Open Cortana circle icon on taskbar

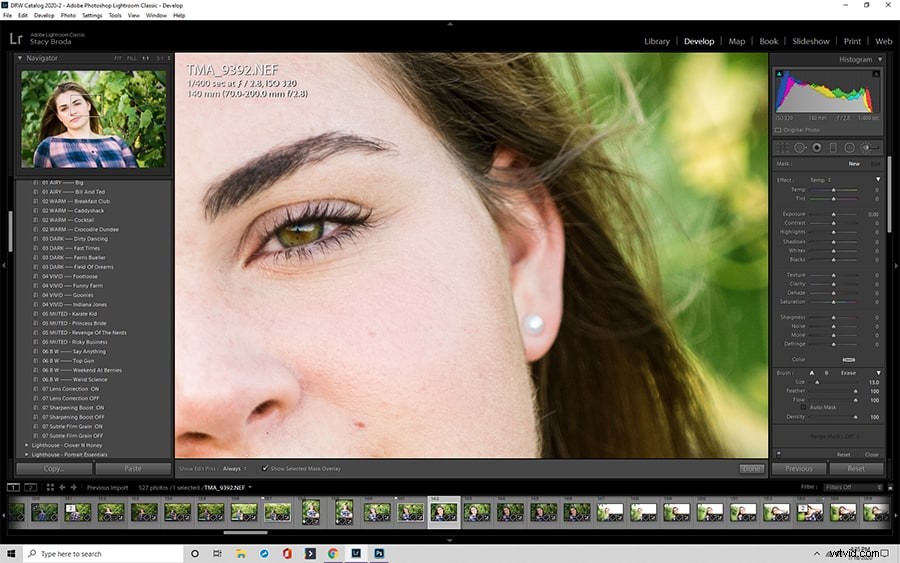(x=195, y=554)
